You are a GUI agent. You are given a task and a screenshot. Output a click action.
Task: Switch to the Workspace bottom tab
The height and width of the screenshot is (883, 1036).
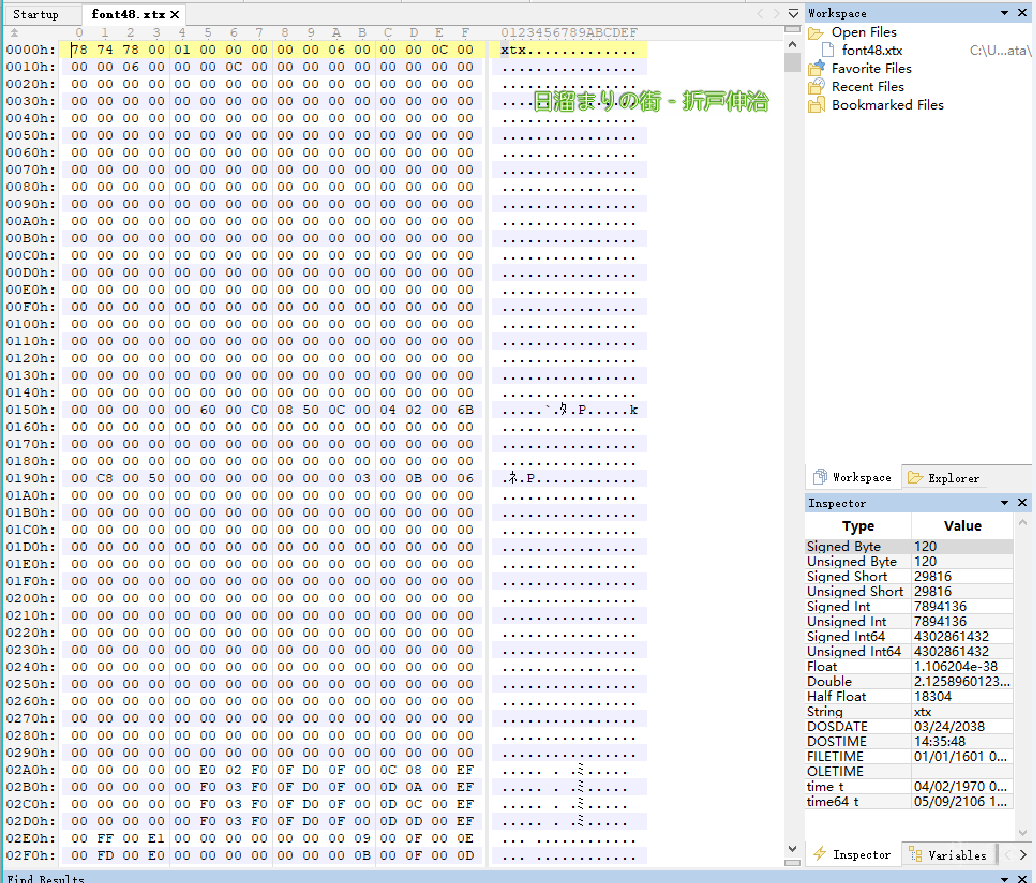(x=853, y=477)
